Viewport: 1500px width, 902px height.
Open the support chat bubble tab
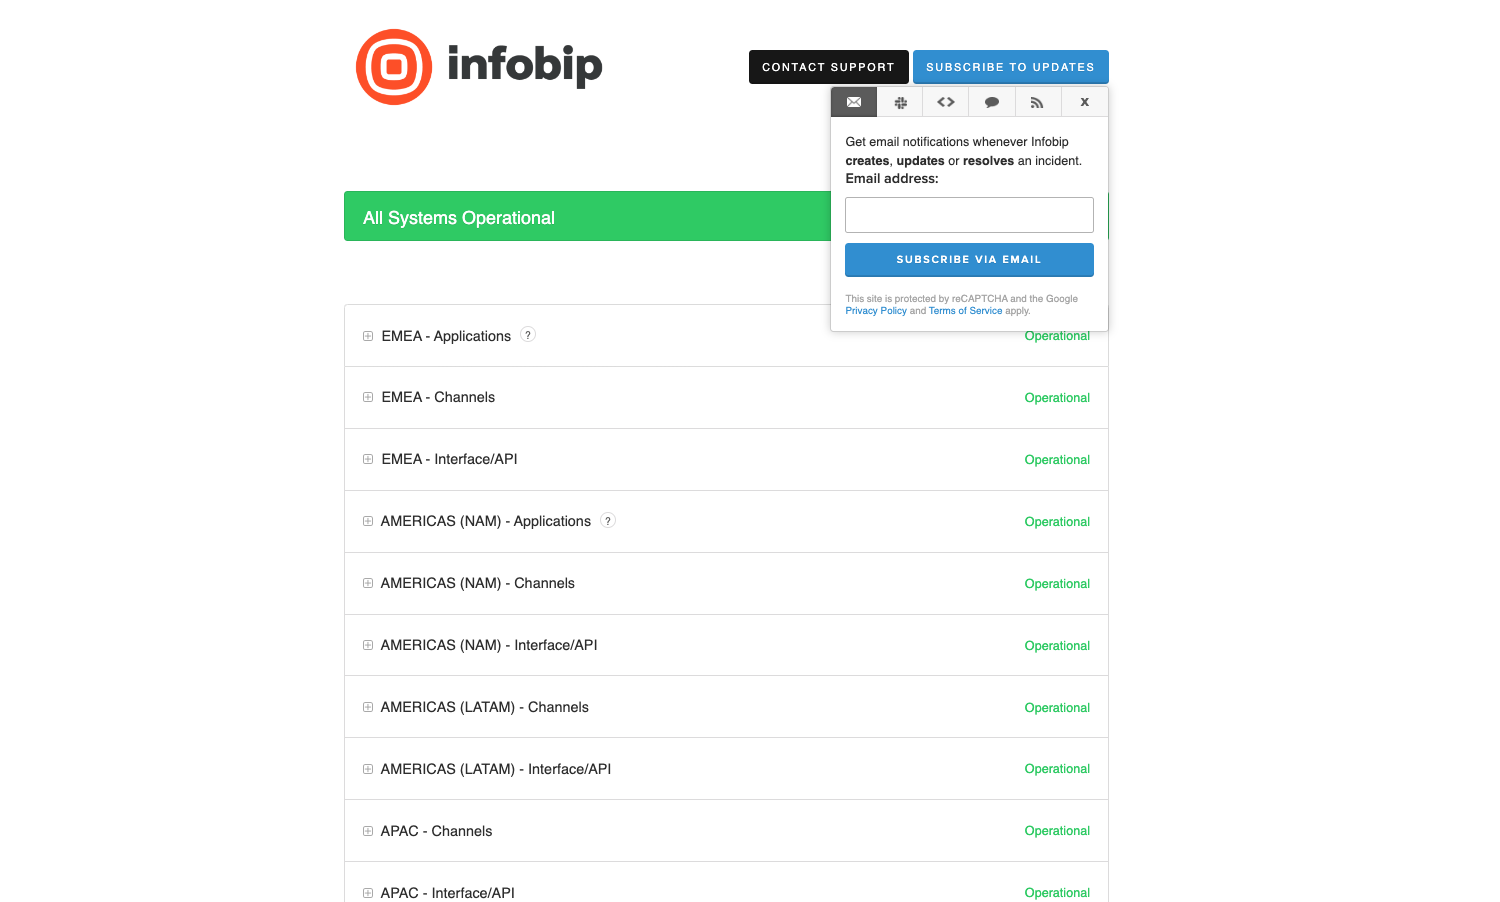(x=992, y=102)
